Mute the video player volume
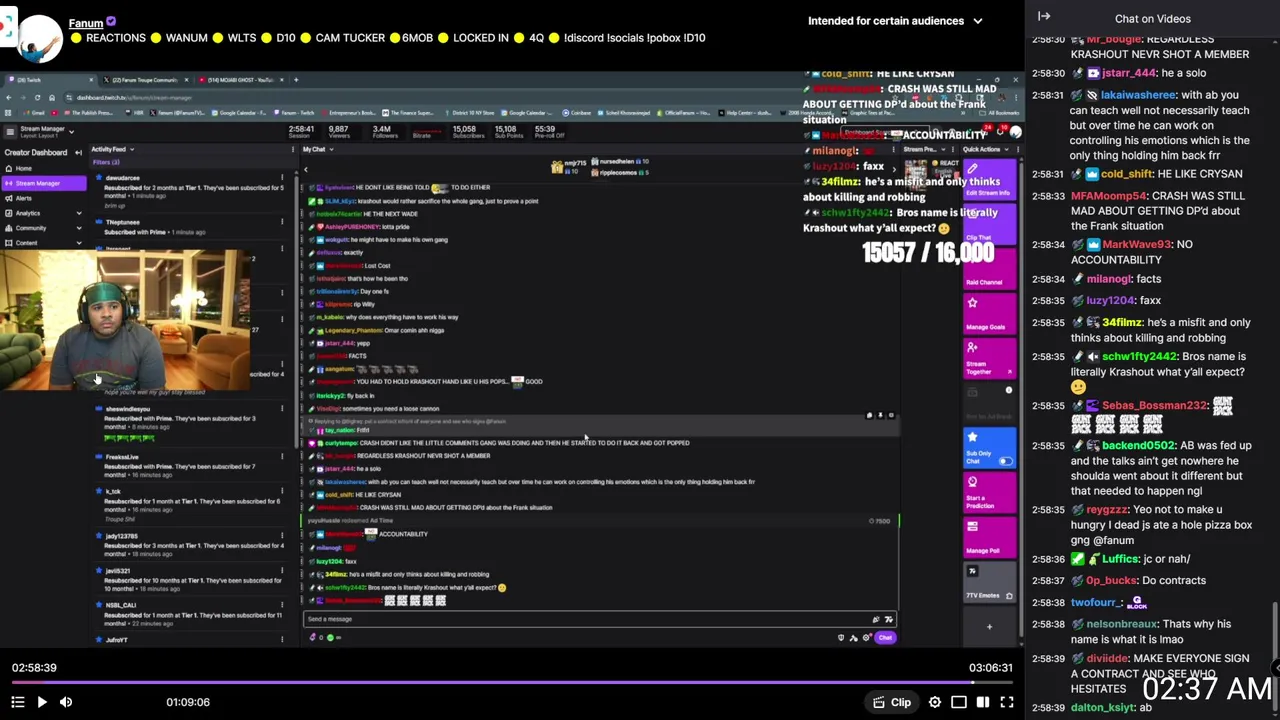 66,702
